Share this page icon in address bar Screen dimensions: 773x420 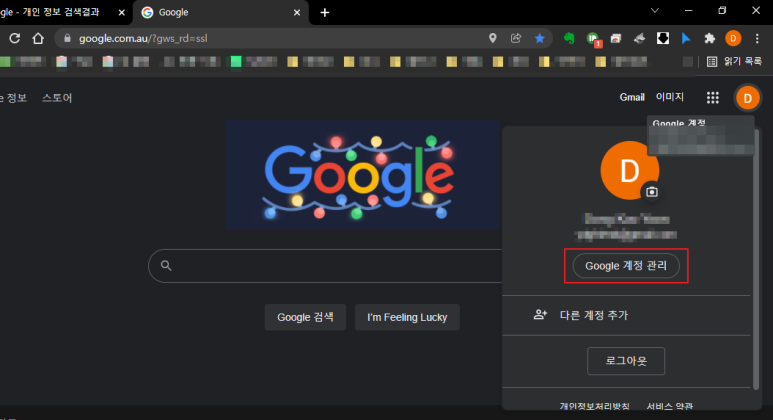[x=516, y=38]
